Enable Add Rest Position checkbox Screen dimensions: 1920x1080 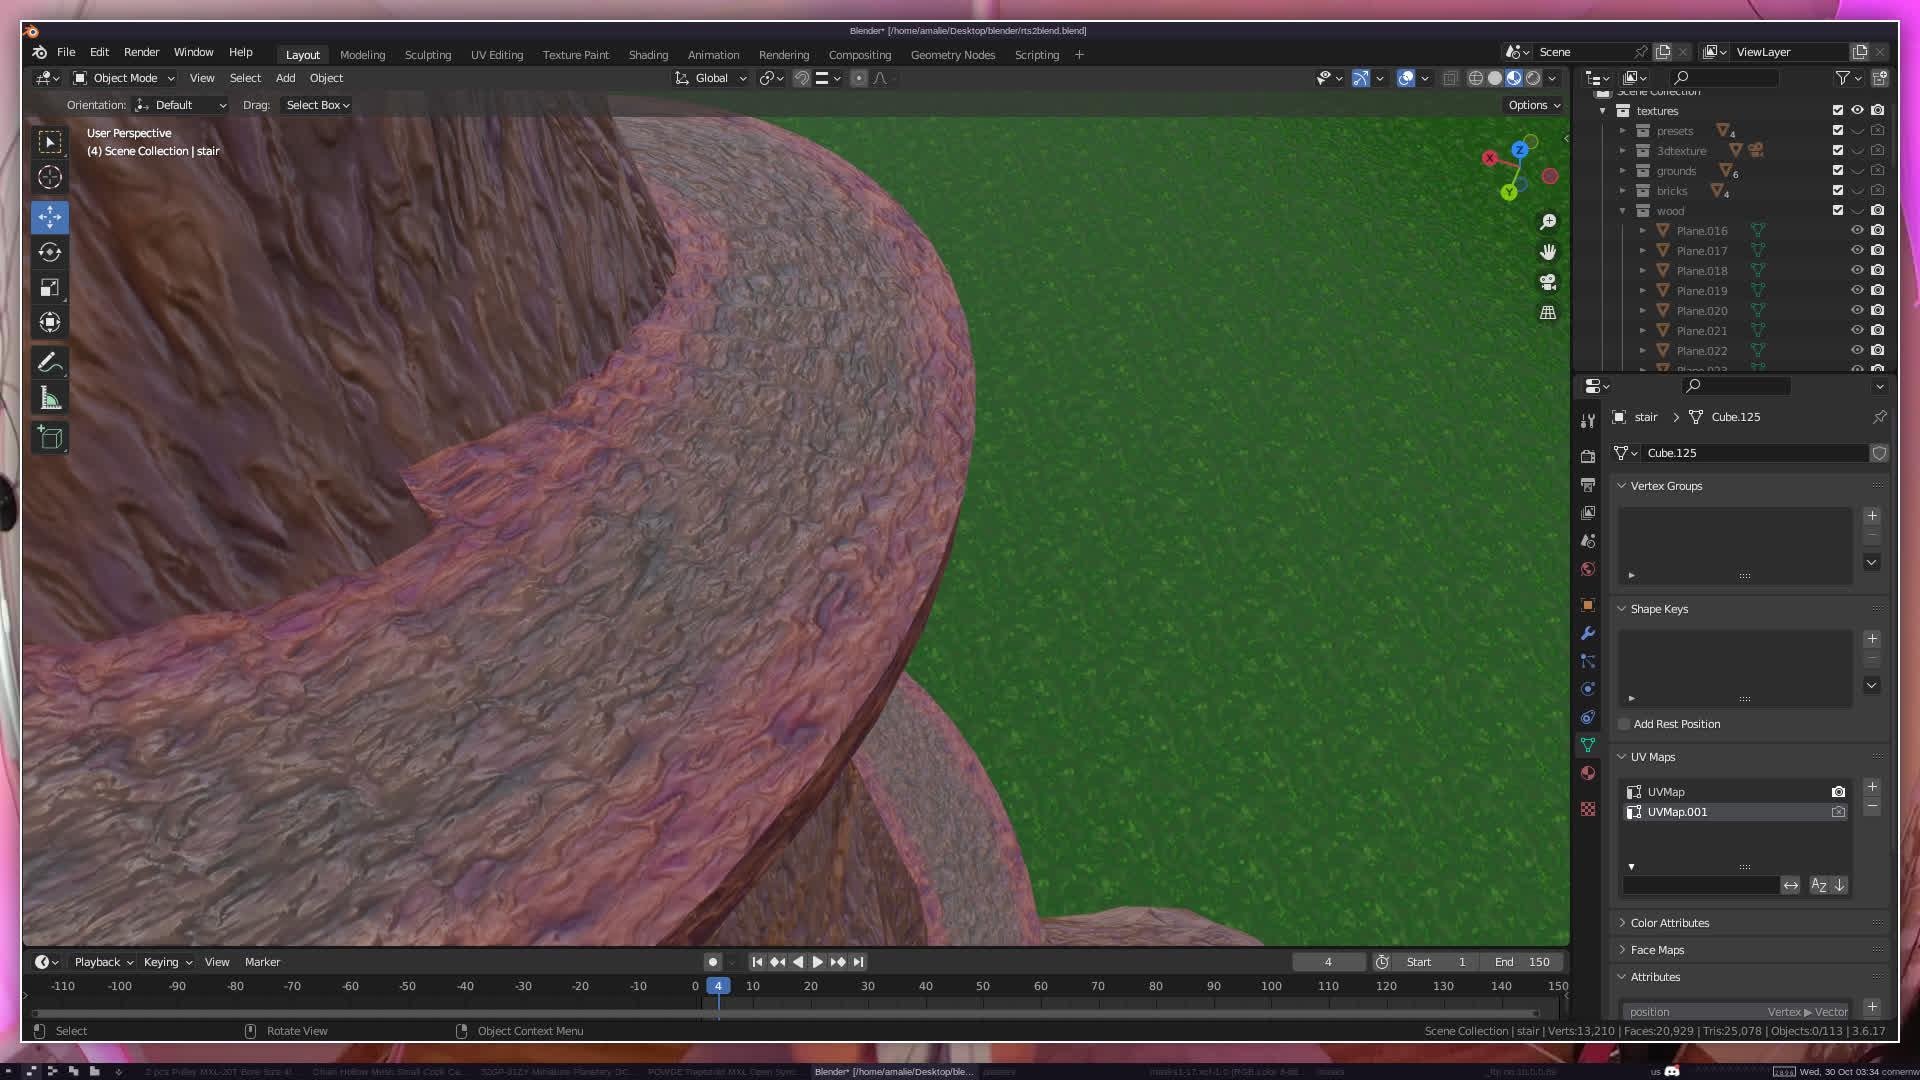coord(1625,724)
